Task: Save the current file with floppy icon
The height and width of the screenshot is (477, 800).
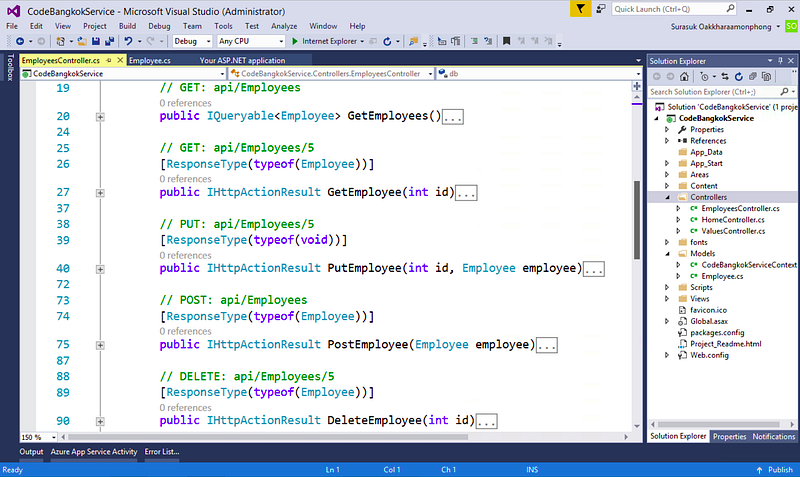Action: 95,41
